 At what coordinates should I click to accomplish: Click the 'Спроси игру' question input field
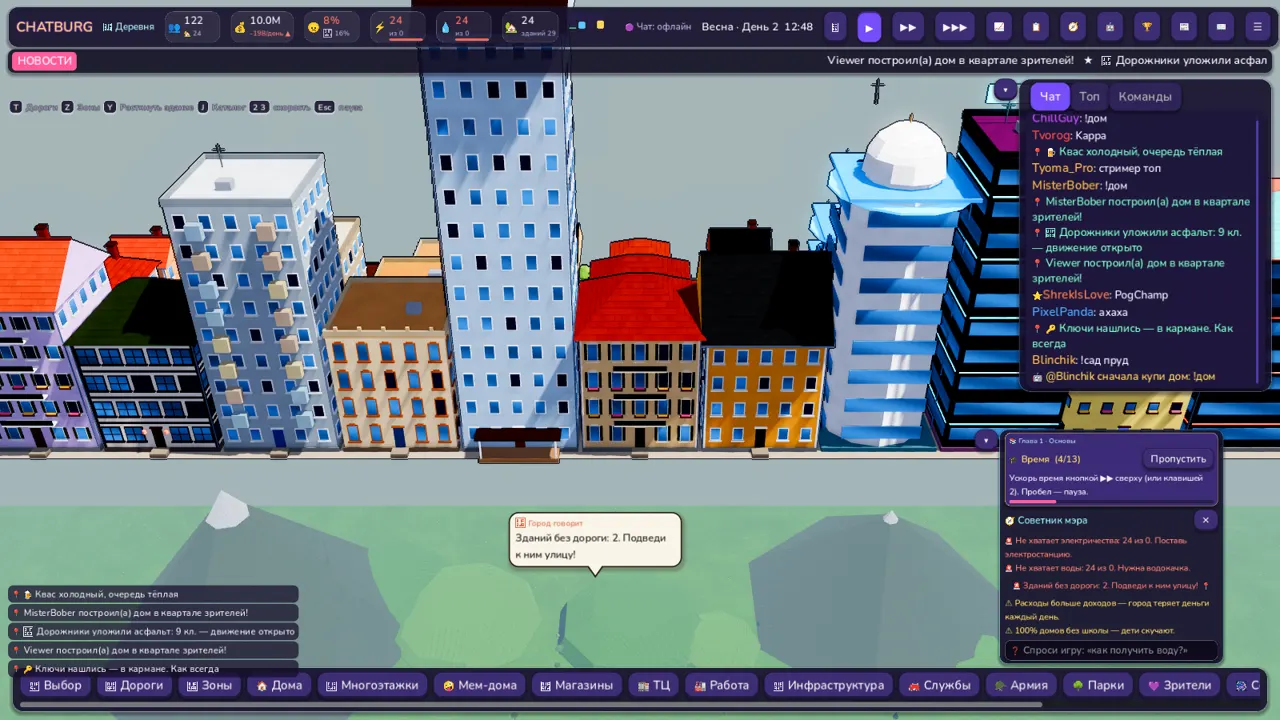1111,650
